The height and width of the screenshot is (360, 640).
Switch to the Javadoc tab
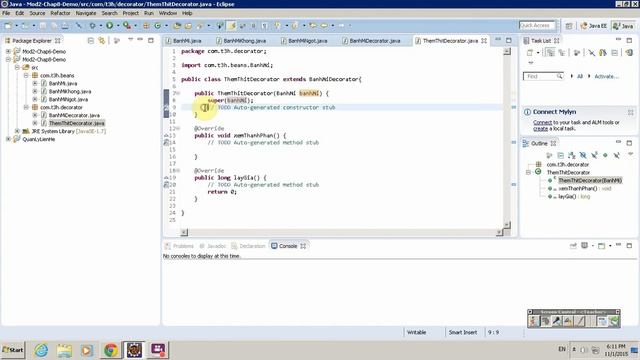pos(213,246)
